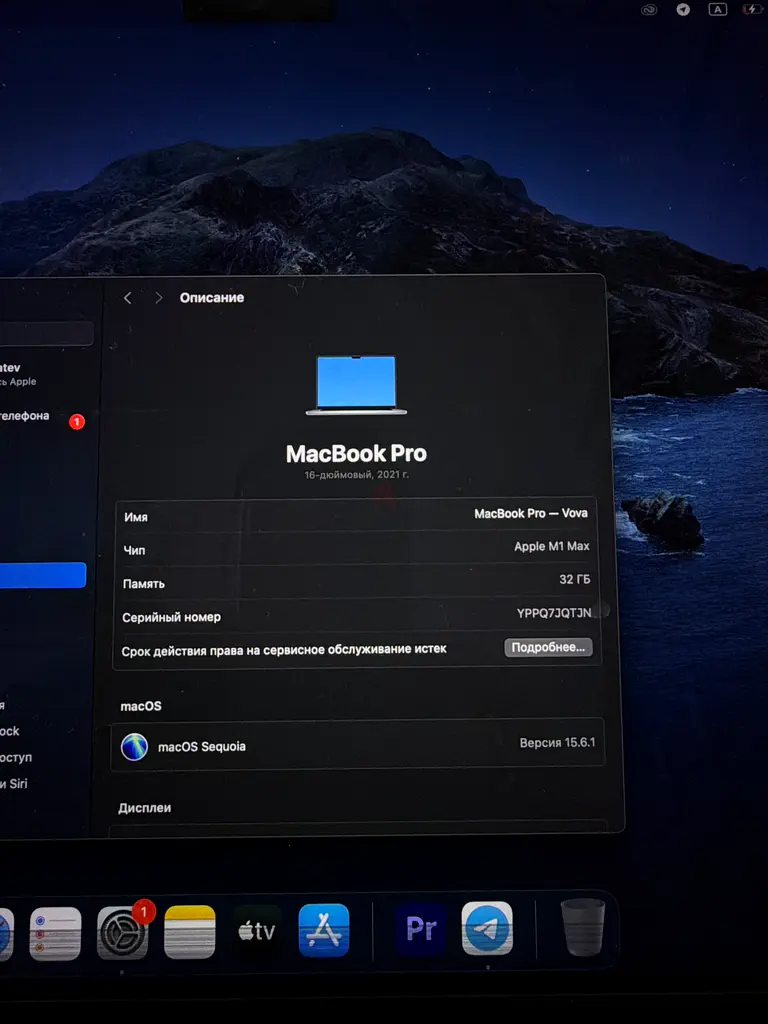Click the Дисплеи section heading

145,808
